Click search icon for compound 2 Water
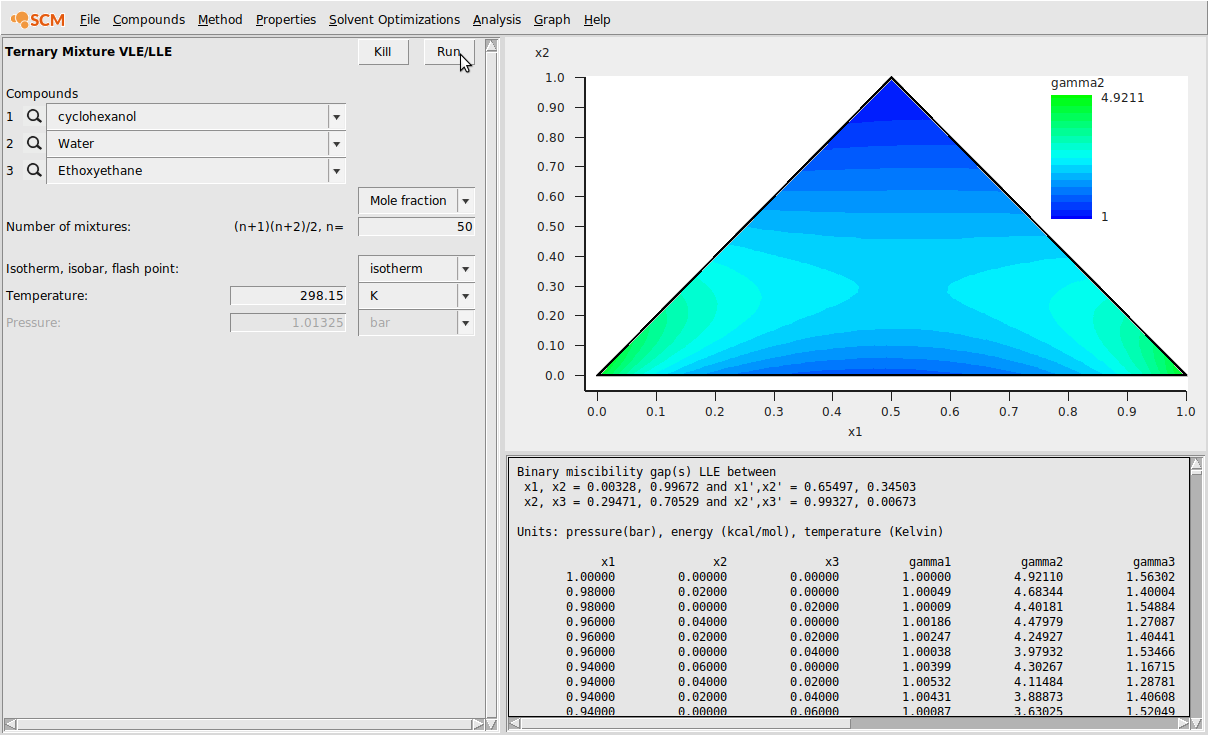The width and height of the screenshot is (1208, 735). [x=34, y=144]
